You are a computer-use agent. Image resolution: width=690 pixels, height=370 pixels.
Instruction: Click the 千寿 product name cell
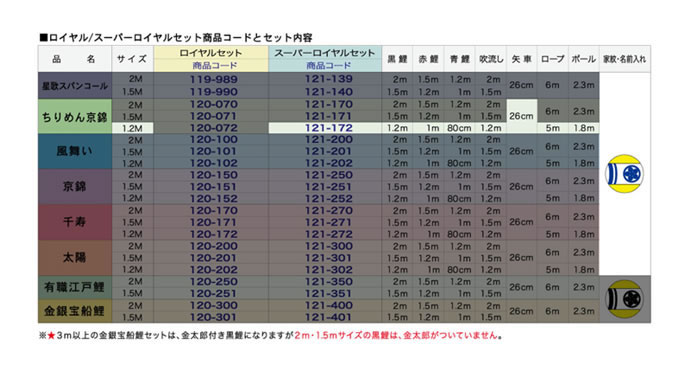click(75, 222)
